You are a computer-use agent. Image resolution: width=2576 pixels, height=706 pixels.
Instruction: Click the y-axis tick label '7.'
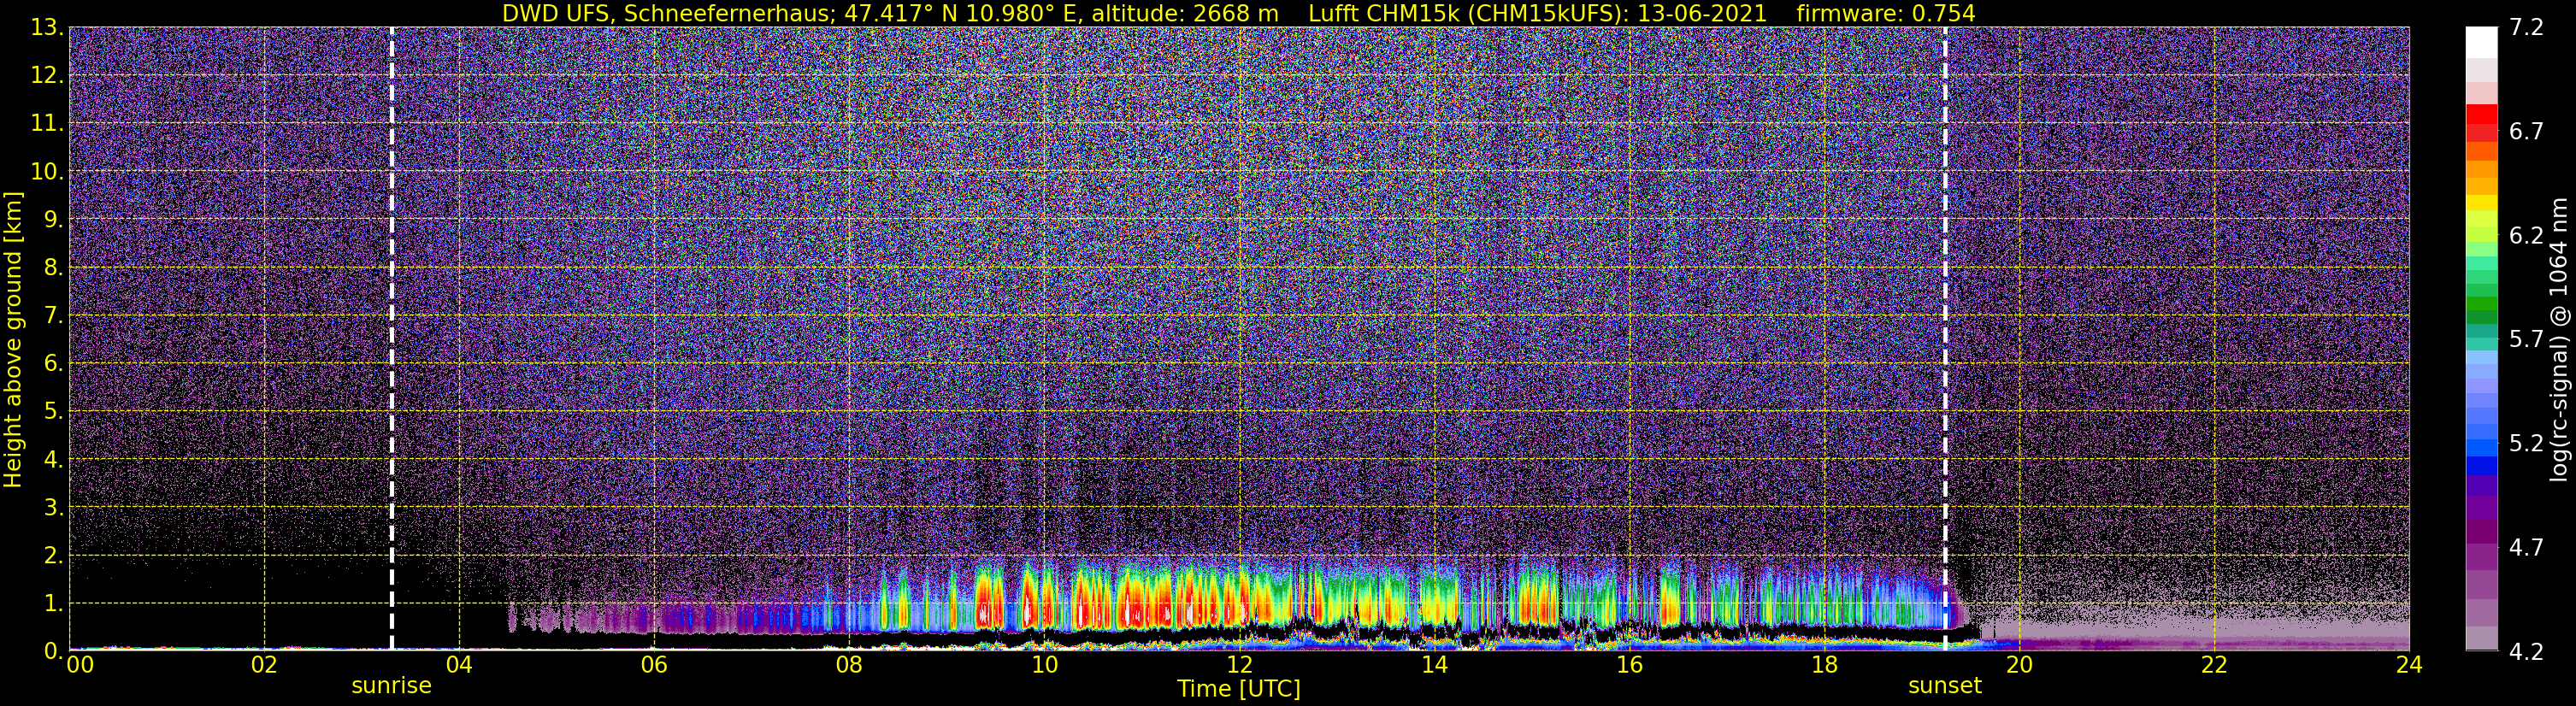pos(54,316)
